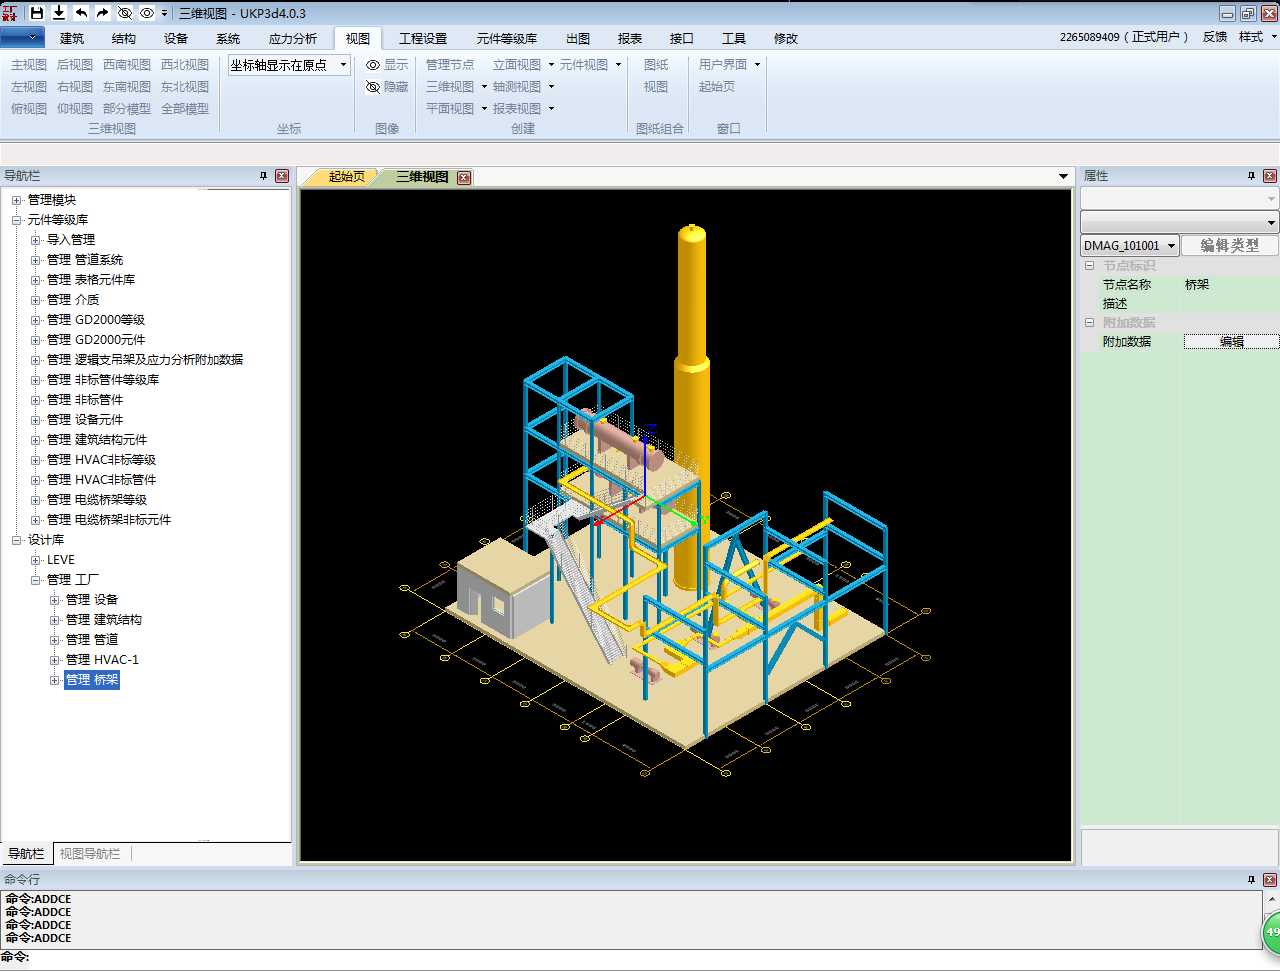Click the 部分模型 button
1280x972 pixels.
pos(127,109)
